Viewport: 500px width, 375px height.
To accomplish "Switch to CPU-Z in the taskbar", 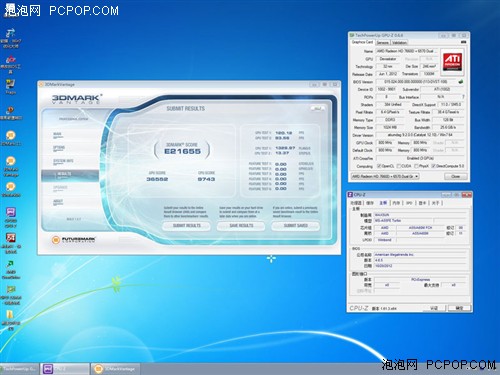I will tap(65, 369).
